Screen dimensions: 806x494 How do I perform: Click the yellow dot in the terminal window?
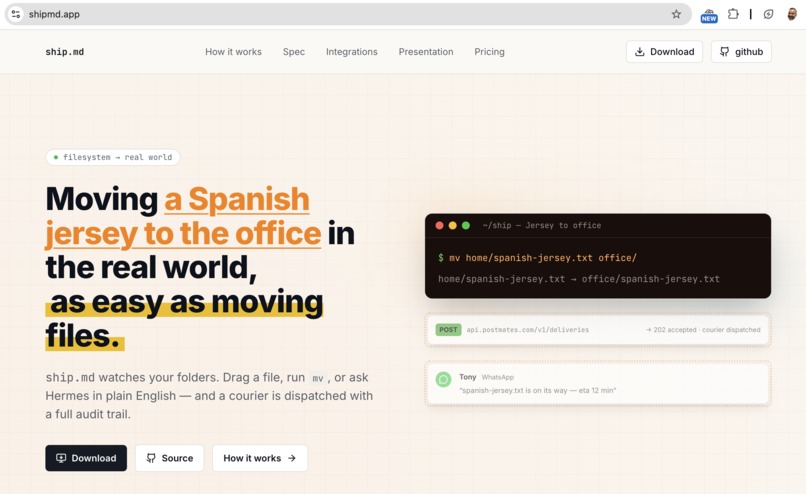[x=453, y=226]
